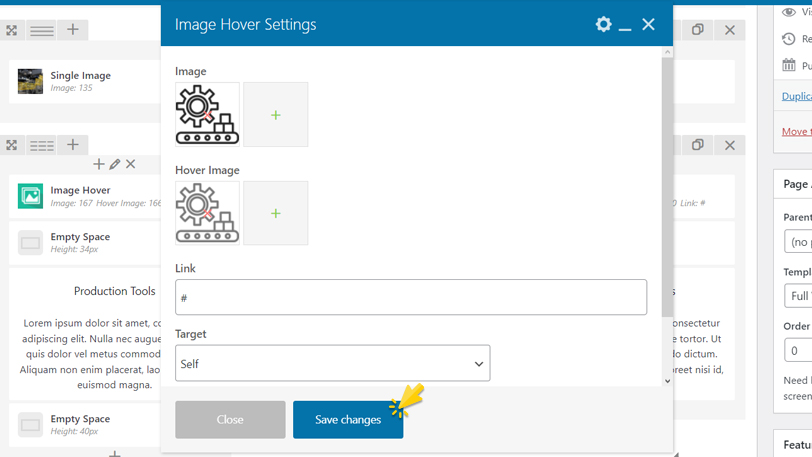Click the plus icon beside the edit pencil
812x457 pixels.
click(98, 164)
